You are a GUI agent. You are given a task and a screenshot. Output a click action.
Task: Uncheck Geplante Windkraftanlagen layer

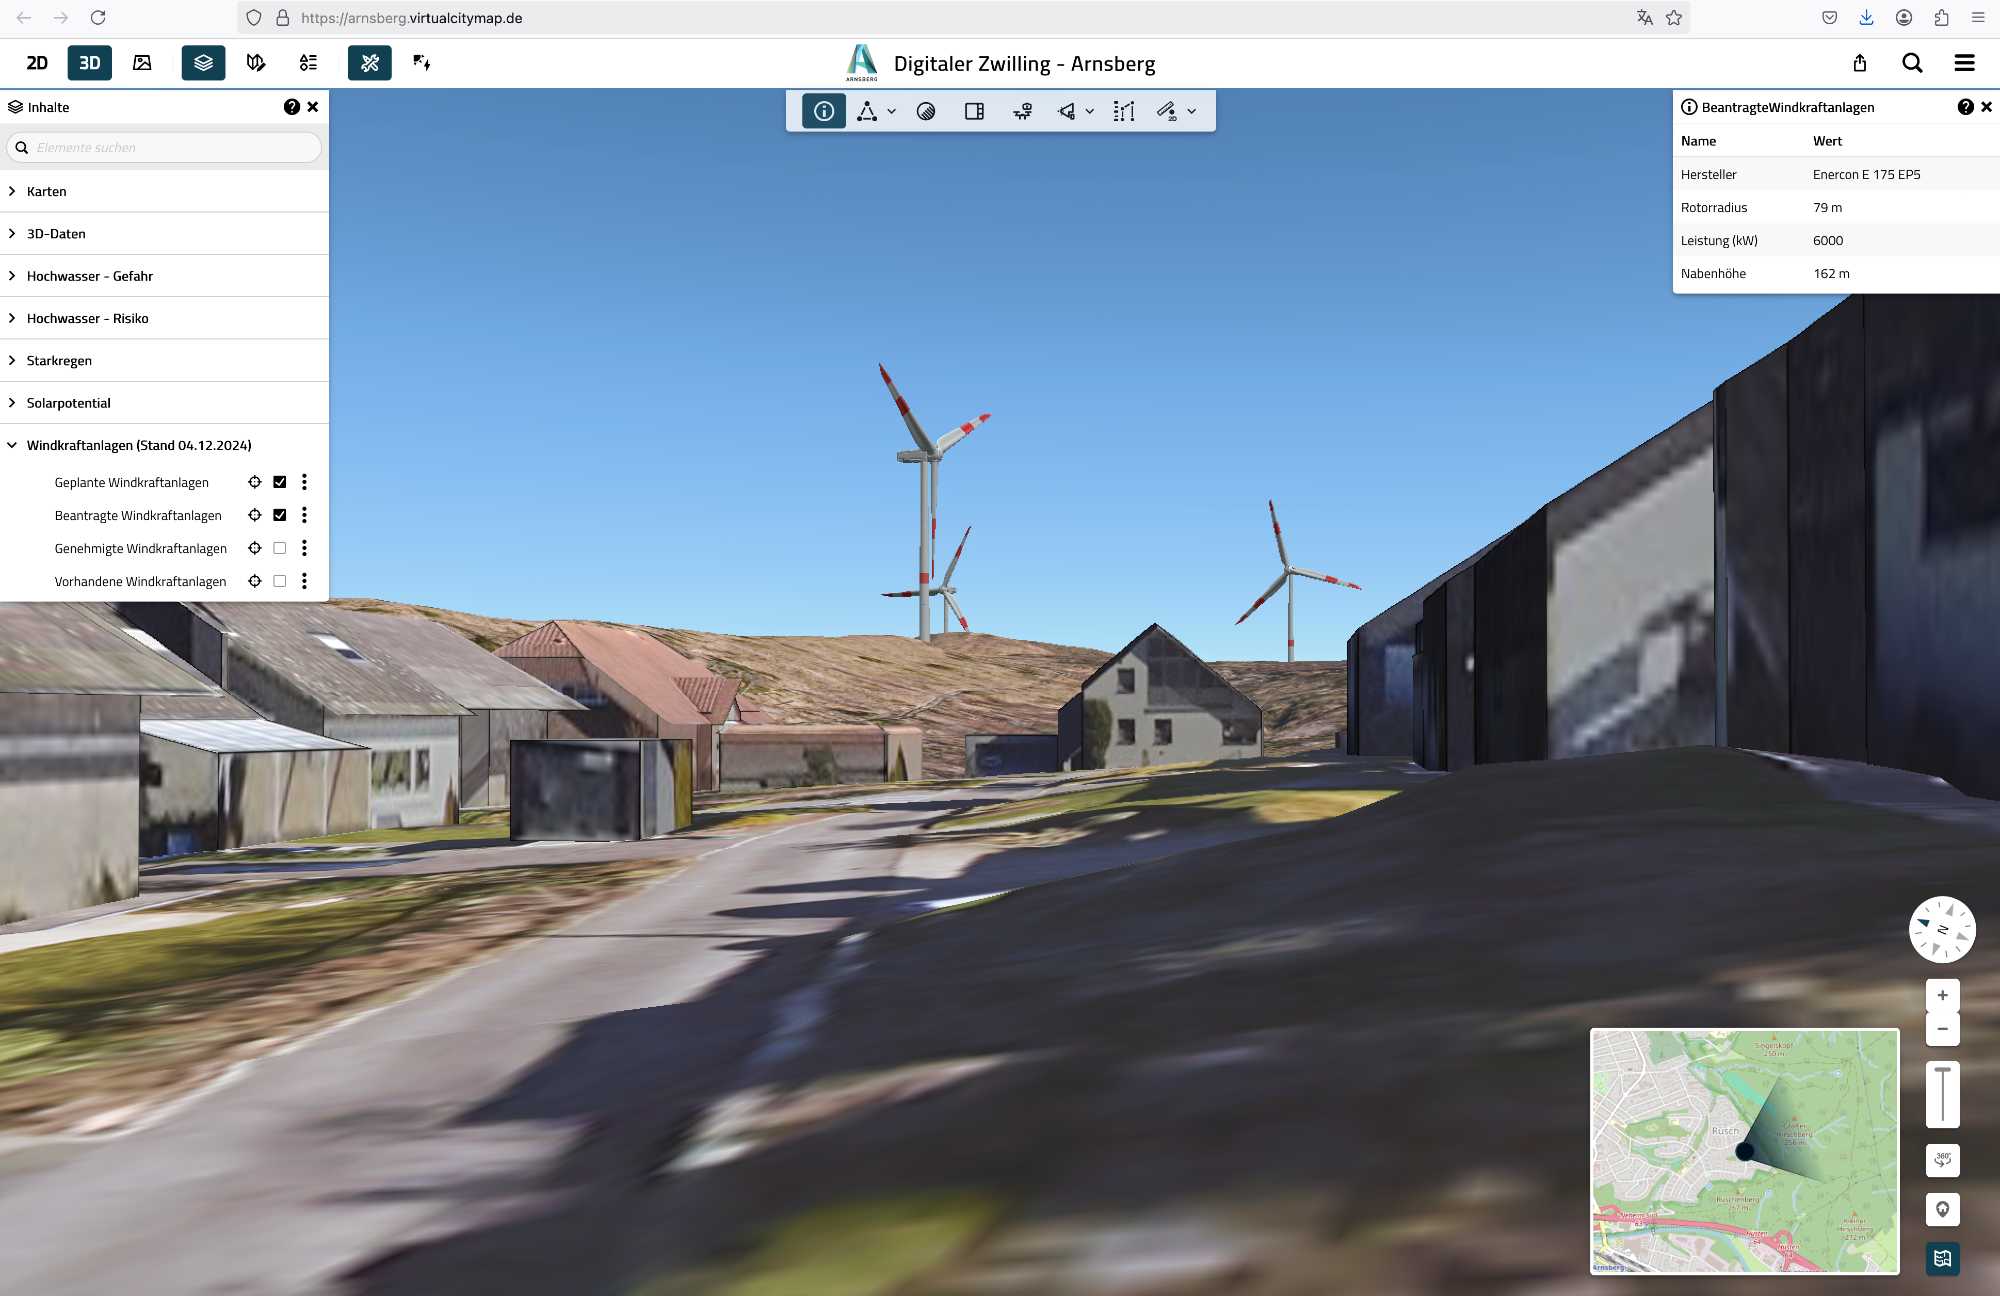280,482
